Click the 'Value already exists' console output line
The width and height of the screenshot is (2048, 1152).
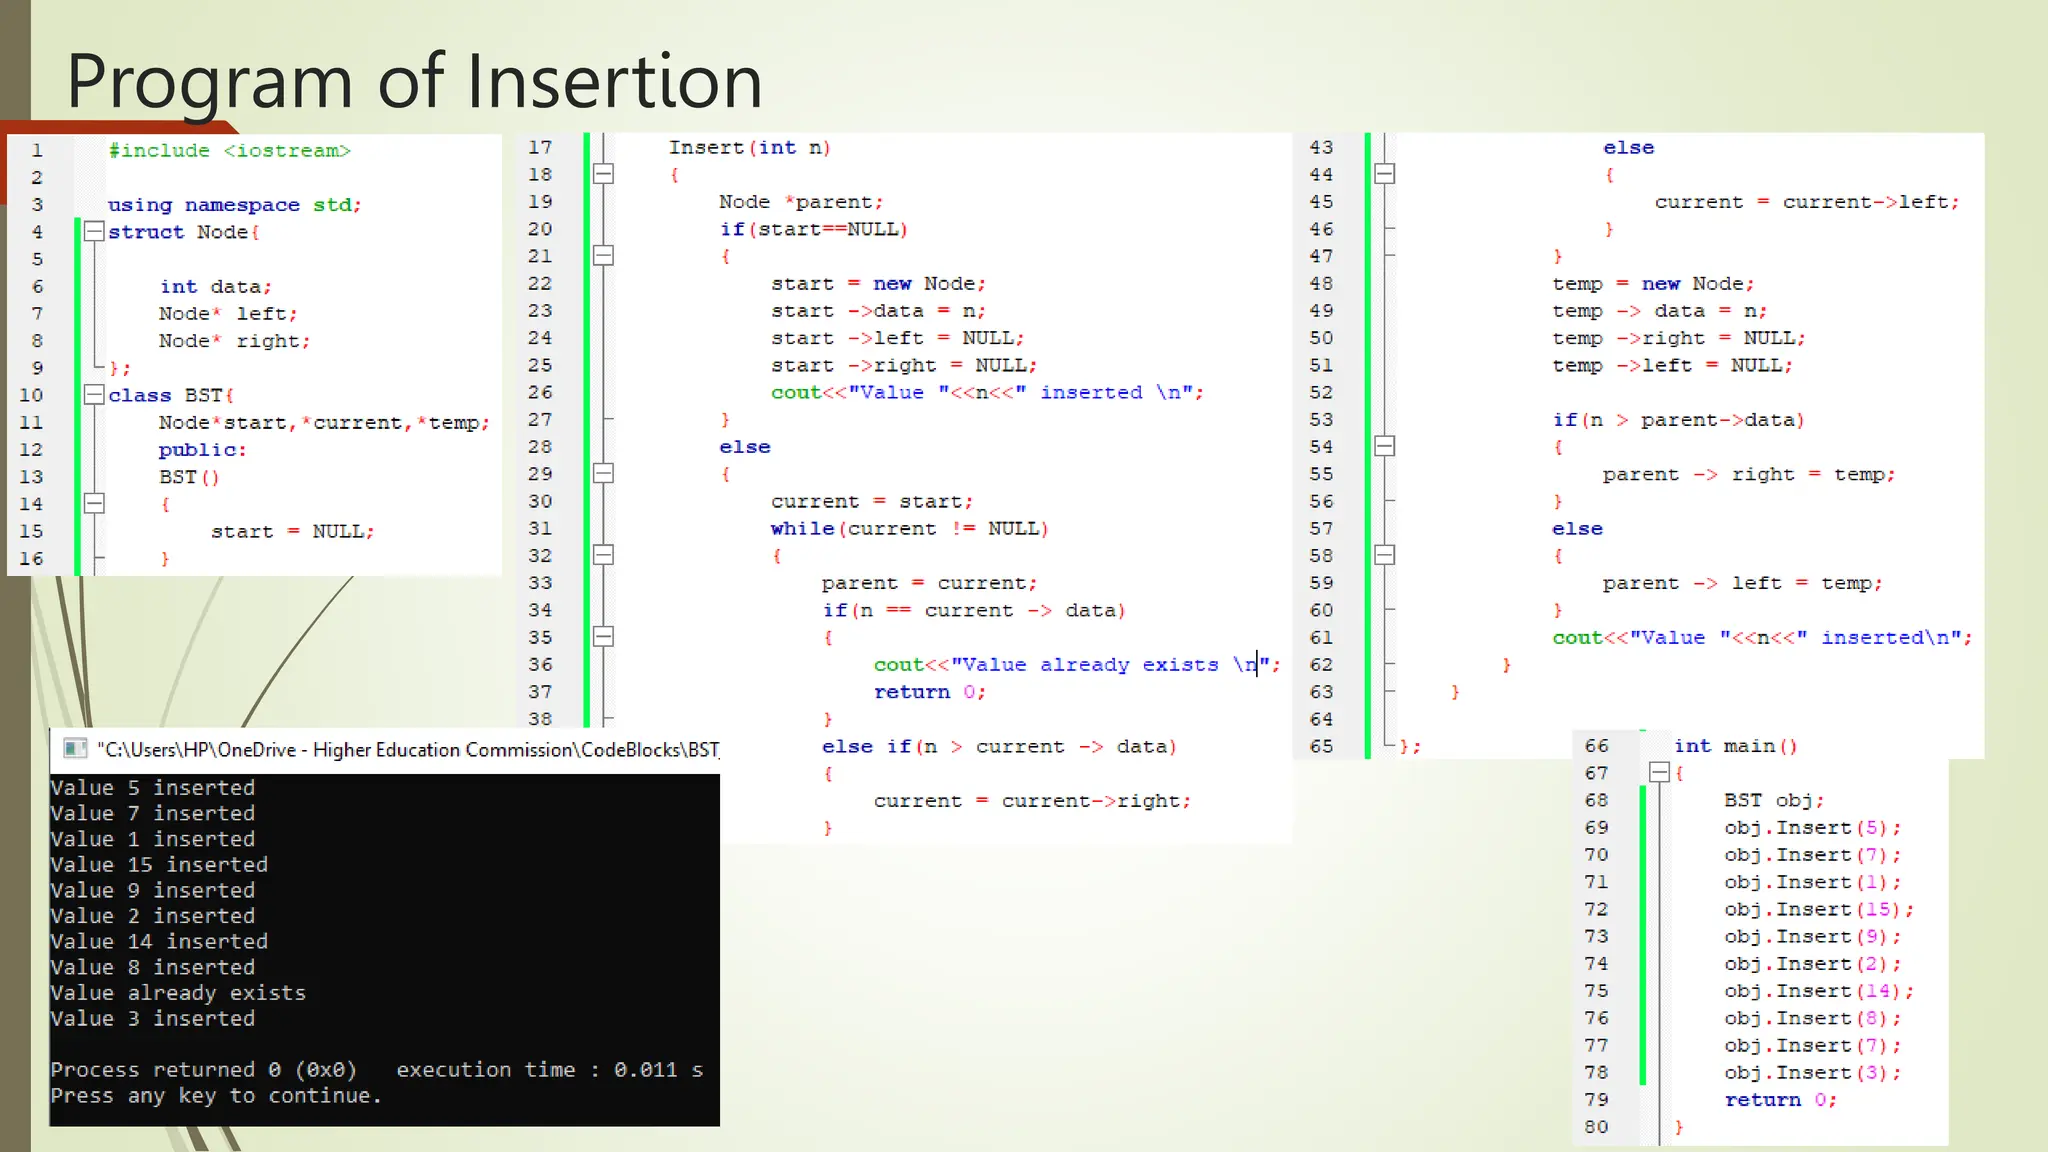(x=178, y=993)
